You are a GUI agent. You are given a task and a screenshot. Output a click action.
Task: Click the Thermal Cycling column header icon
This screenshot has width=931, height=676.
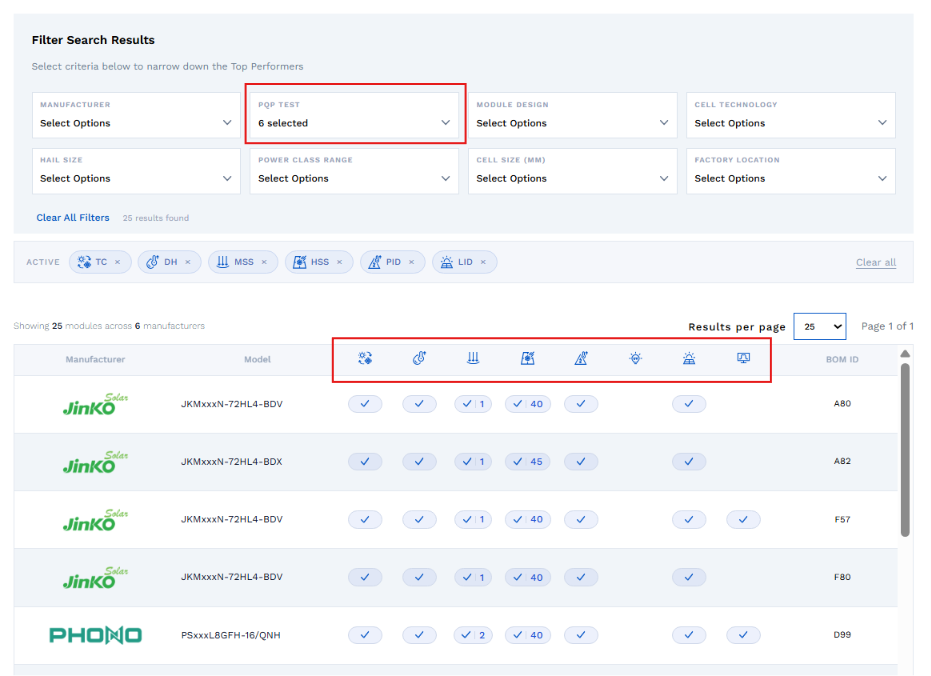[x=365, y=358]
